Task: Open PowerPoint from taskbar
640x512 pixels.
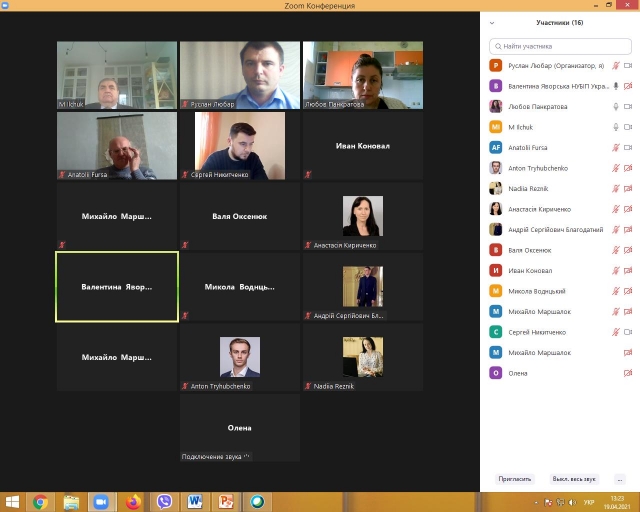Action: coord(226,502)
